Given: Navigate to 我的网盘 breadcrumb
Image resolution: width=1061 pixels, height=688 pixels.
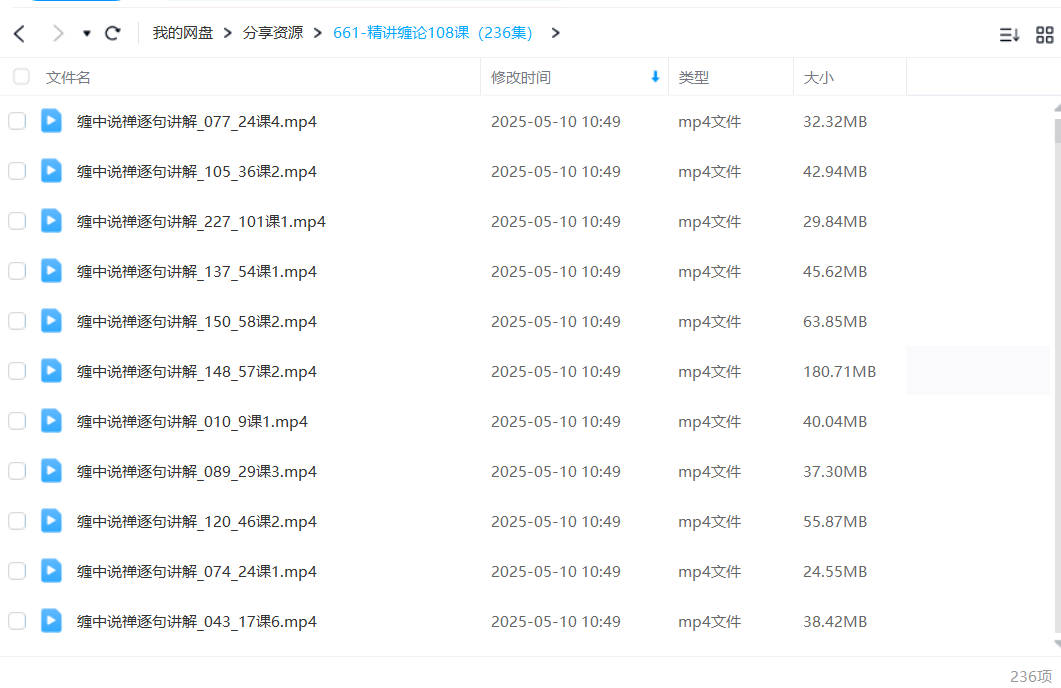Looking at the screenshot, I should pos(183,32).
